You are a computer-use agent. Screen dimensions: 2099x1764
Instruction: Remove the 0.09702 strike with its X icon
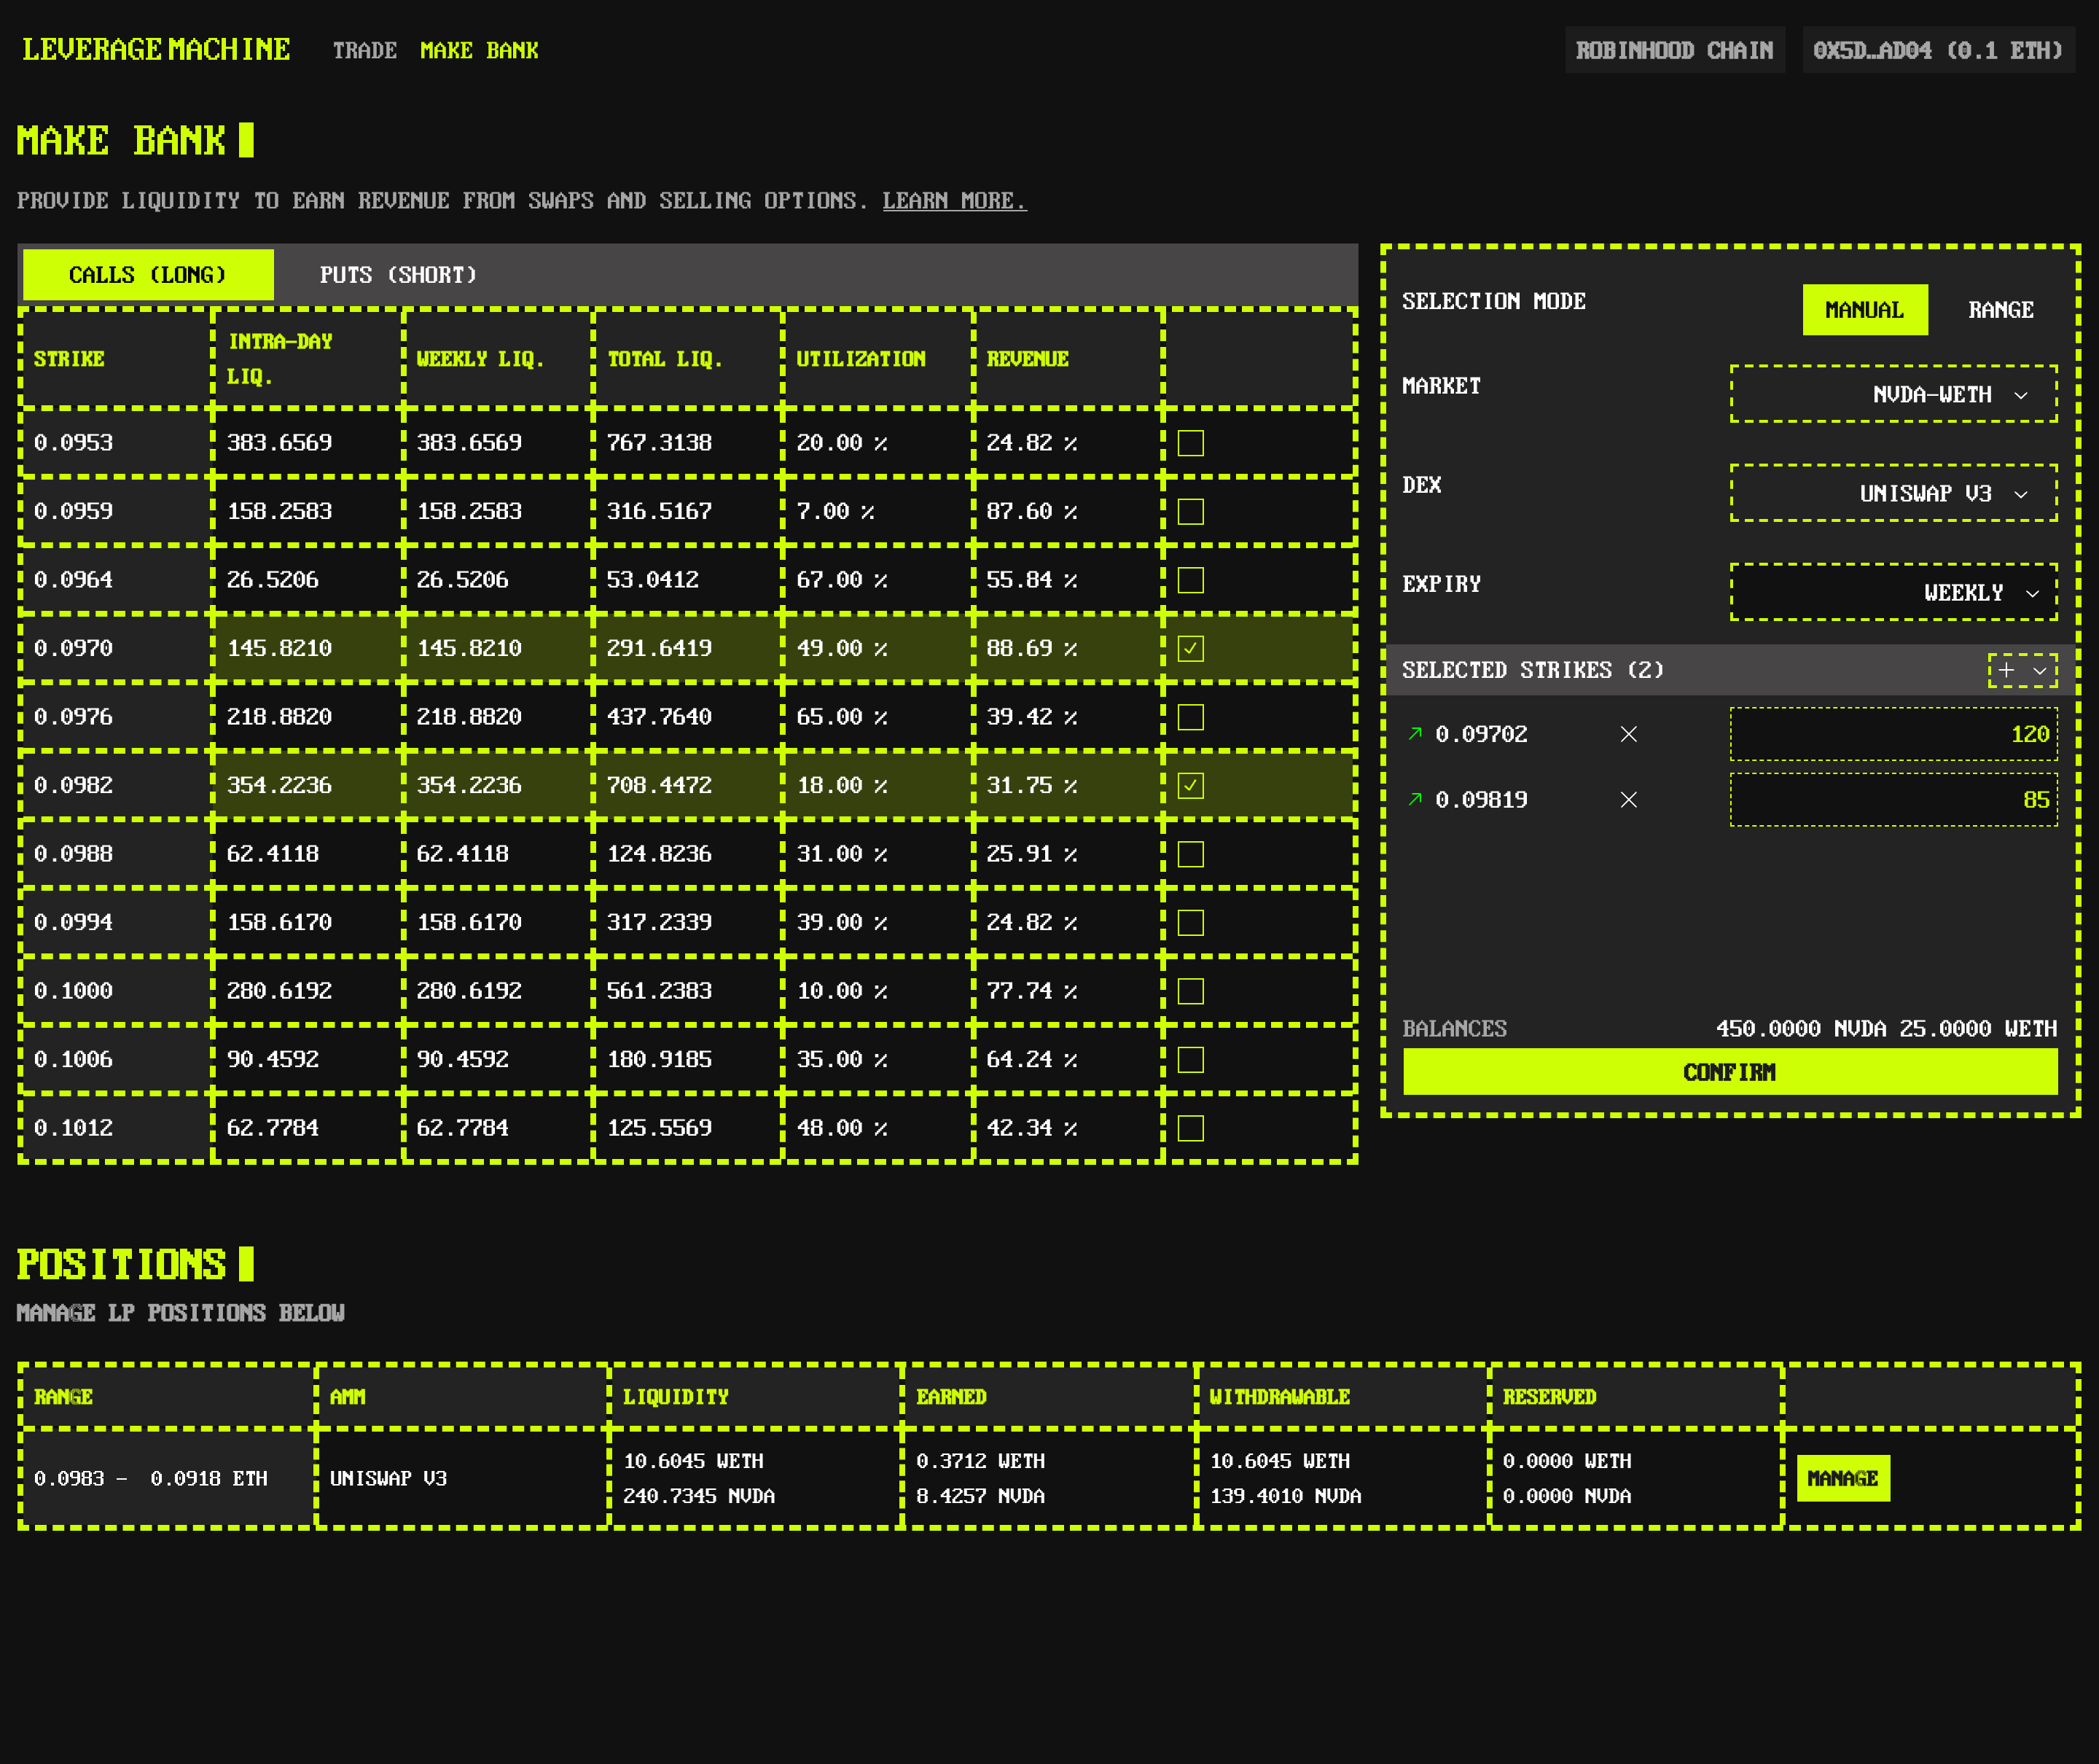(1628, 734)
